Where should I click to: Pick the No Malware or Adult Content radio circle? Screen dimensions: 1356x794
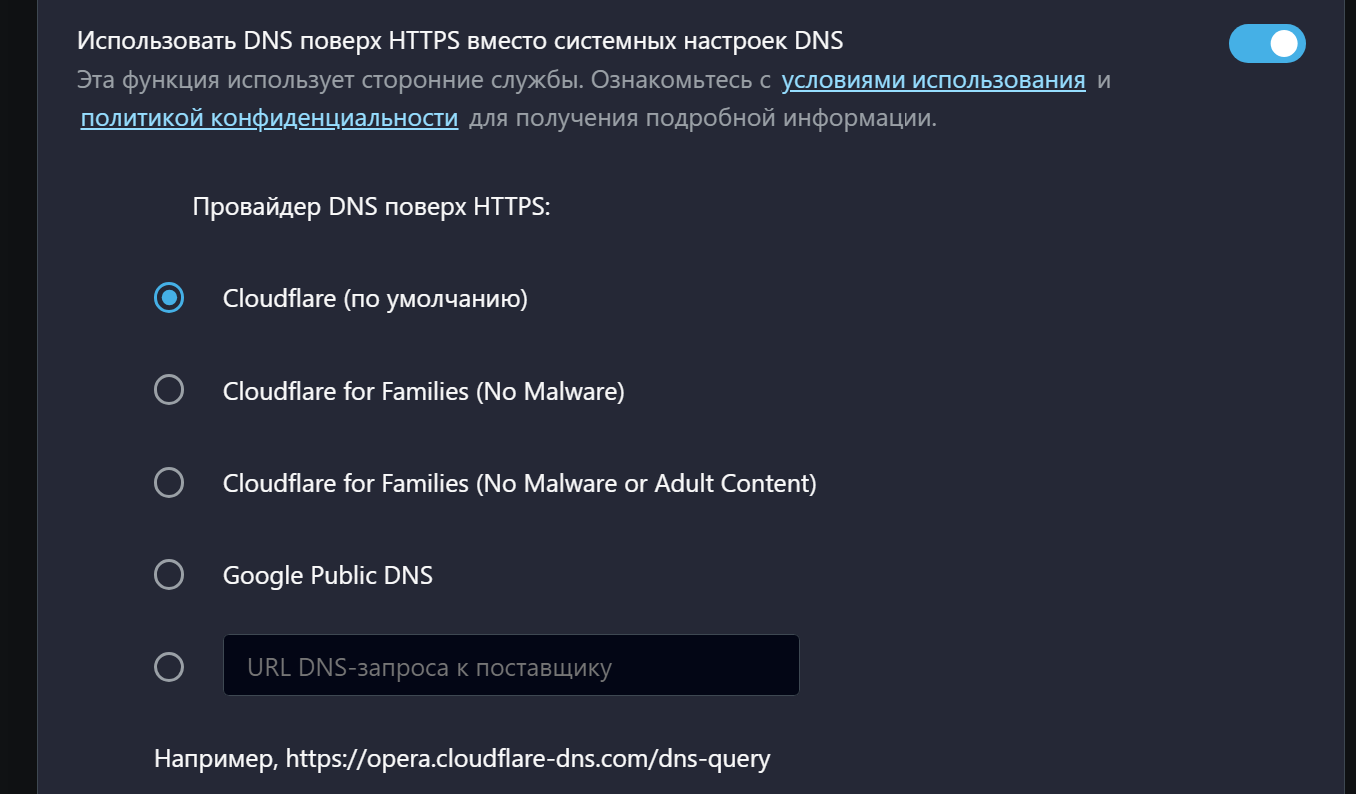(x=169, y=483)
